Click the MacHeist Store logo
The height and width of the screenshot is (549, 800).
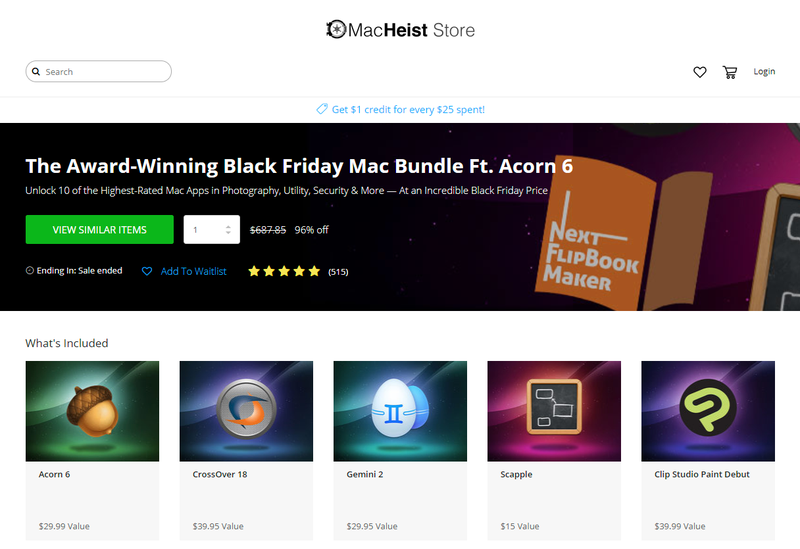pyautogui.click(x=401, y=30)
